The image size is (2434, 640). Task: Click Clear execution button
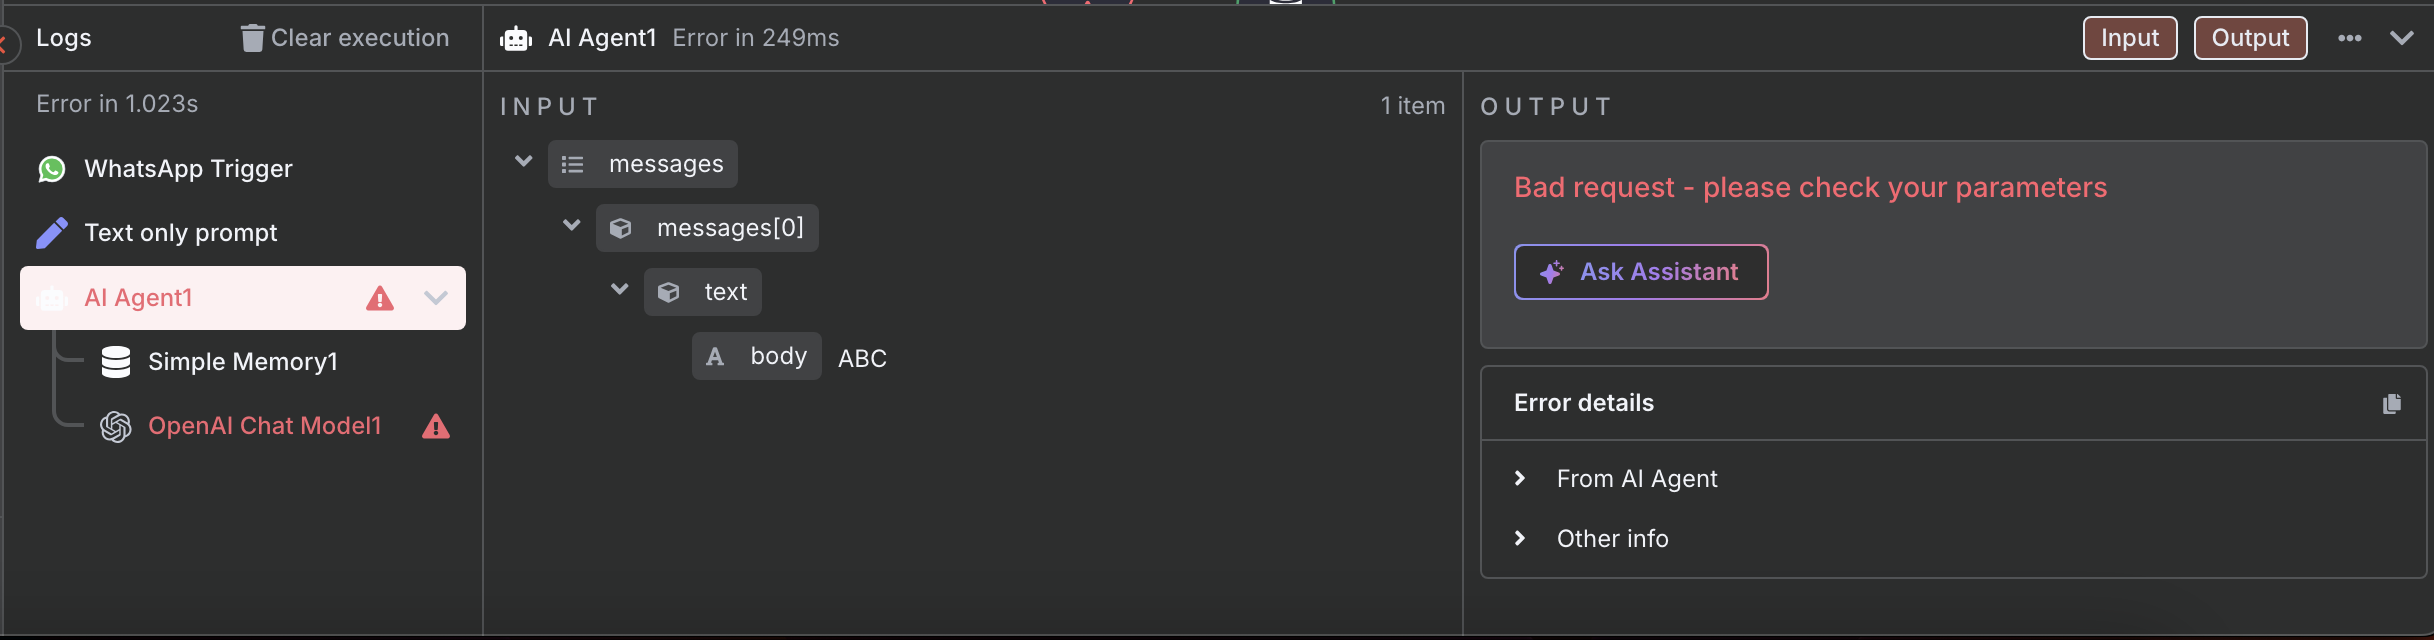click(x=345, y=38)
